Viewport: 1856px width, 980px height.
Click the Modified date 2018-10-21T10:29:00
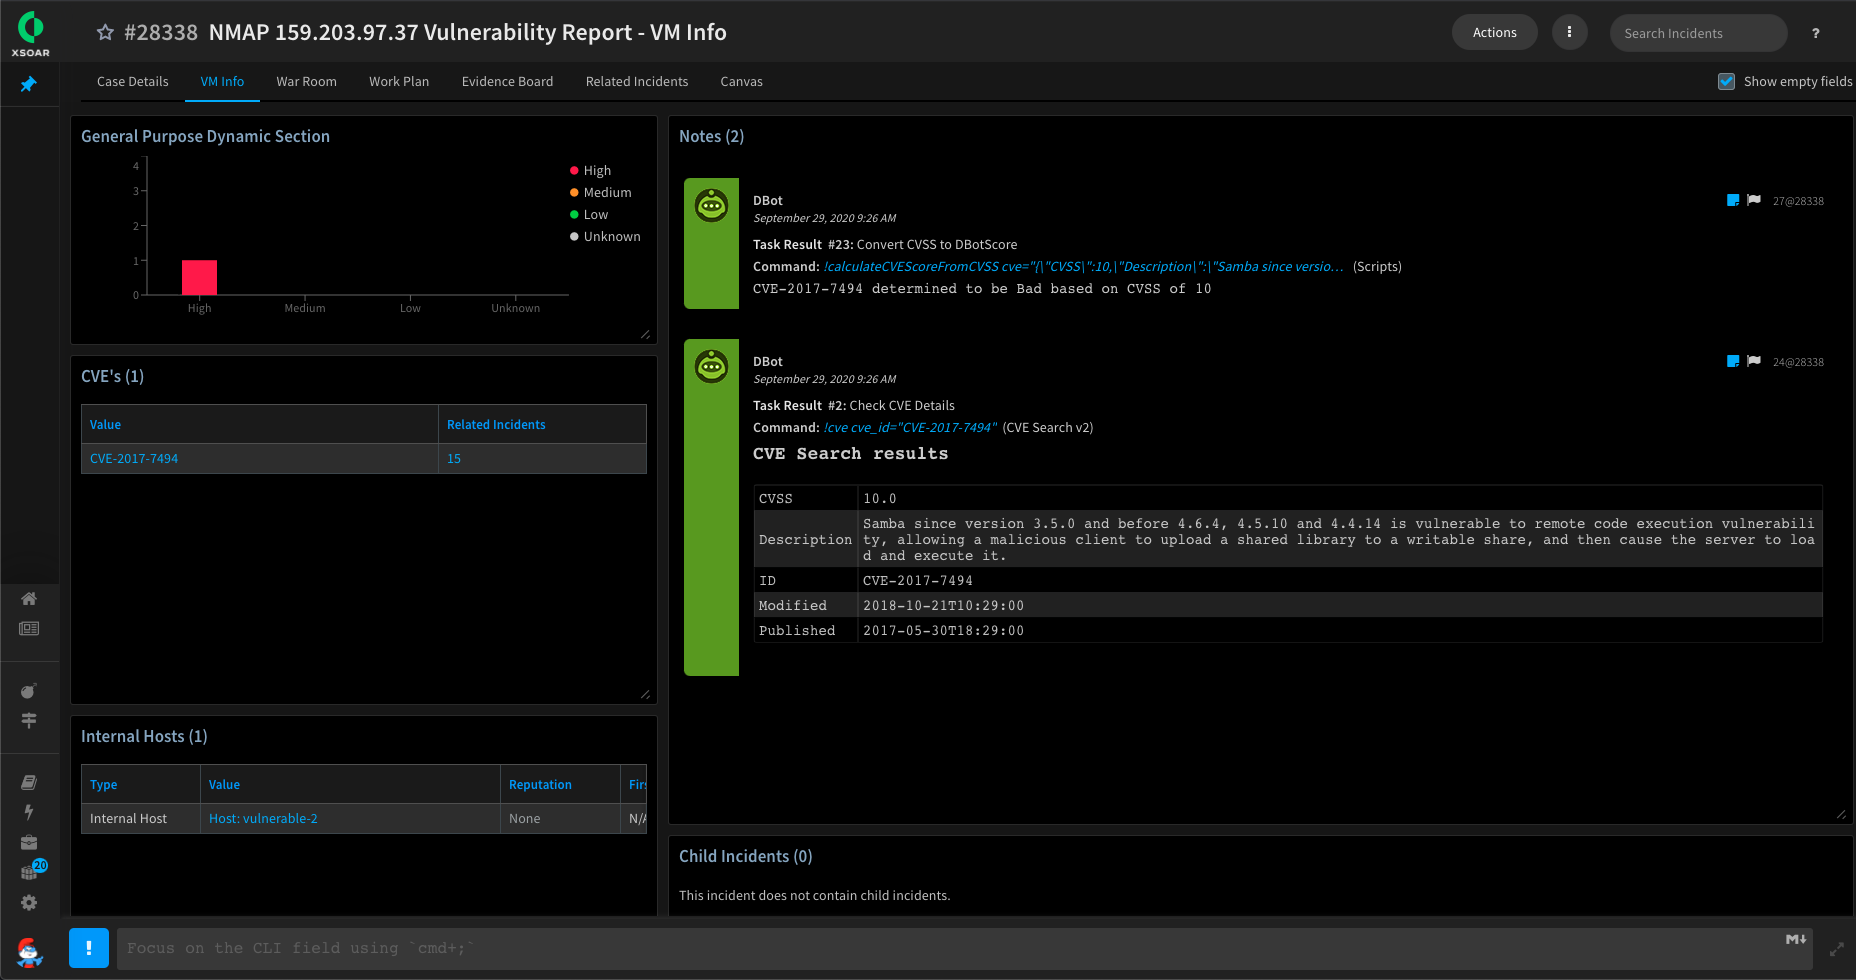point(943,606)
